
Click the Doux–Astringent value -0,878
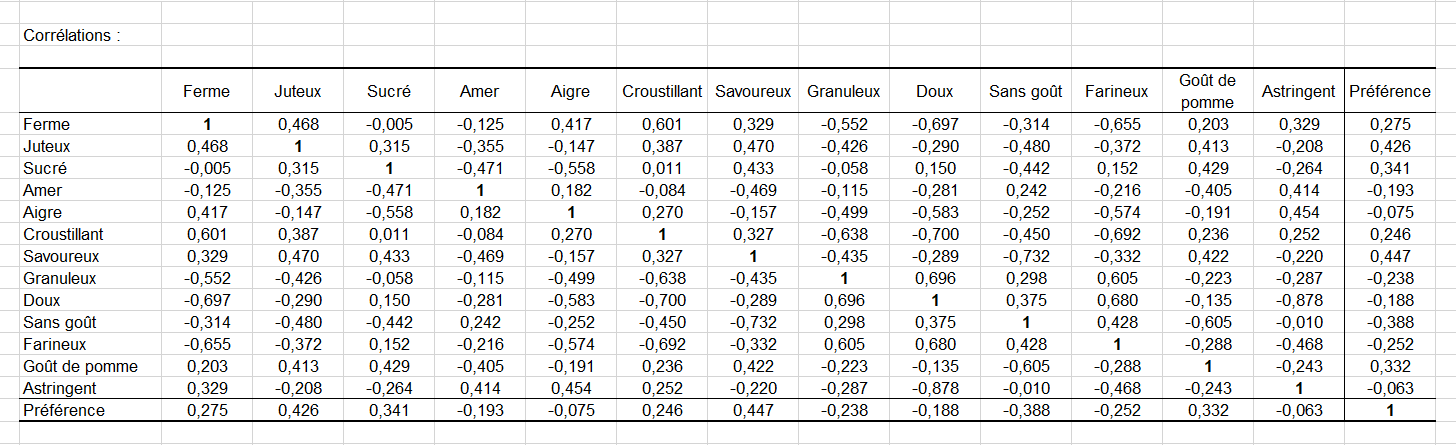(x=1298, y=300)
